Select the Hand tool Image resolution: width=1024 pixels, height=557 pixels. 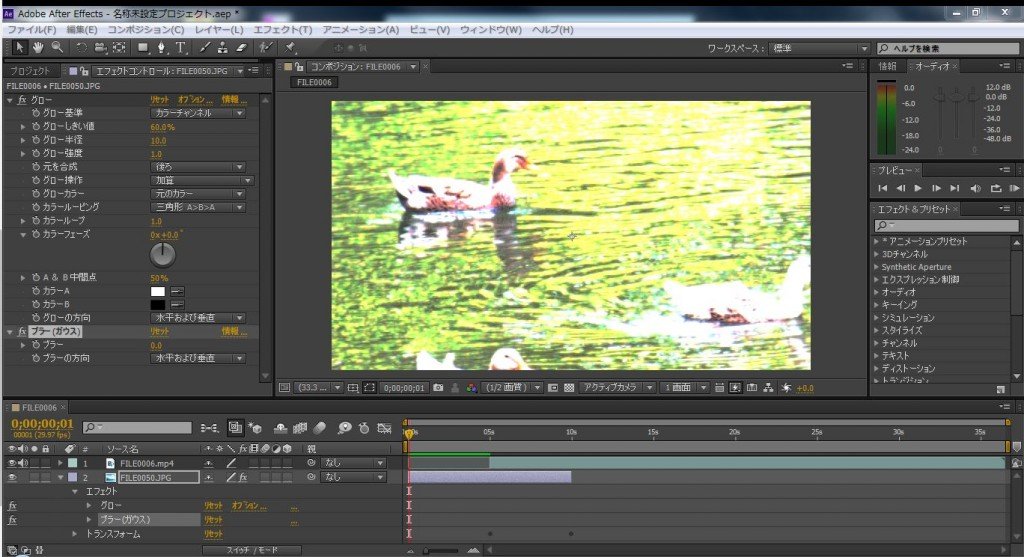coord(39,47)
